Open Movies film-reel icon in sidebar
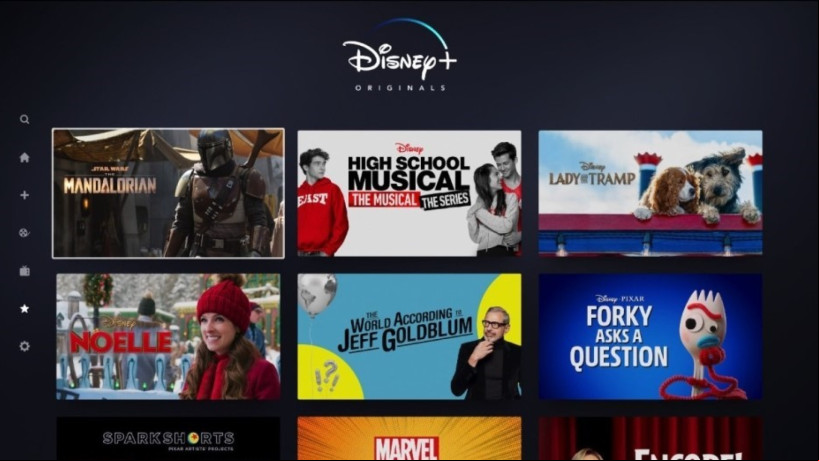 [x=25, y=233]
